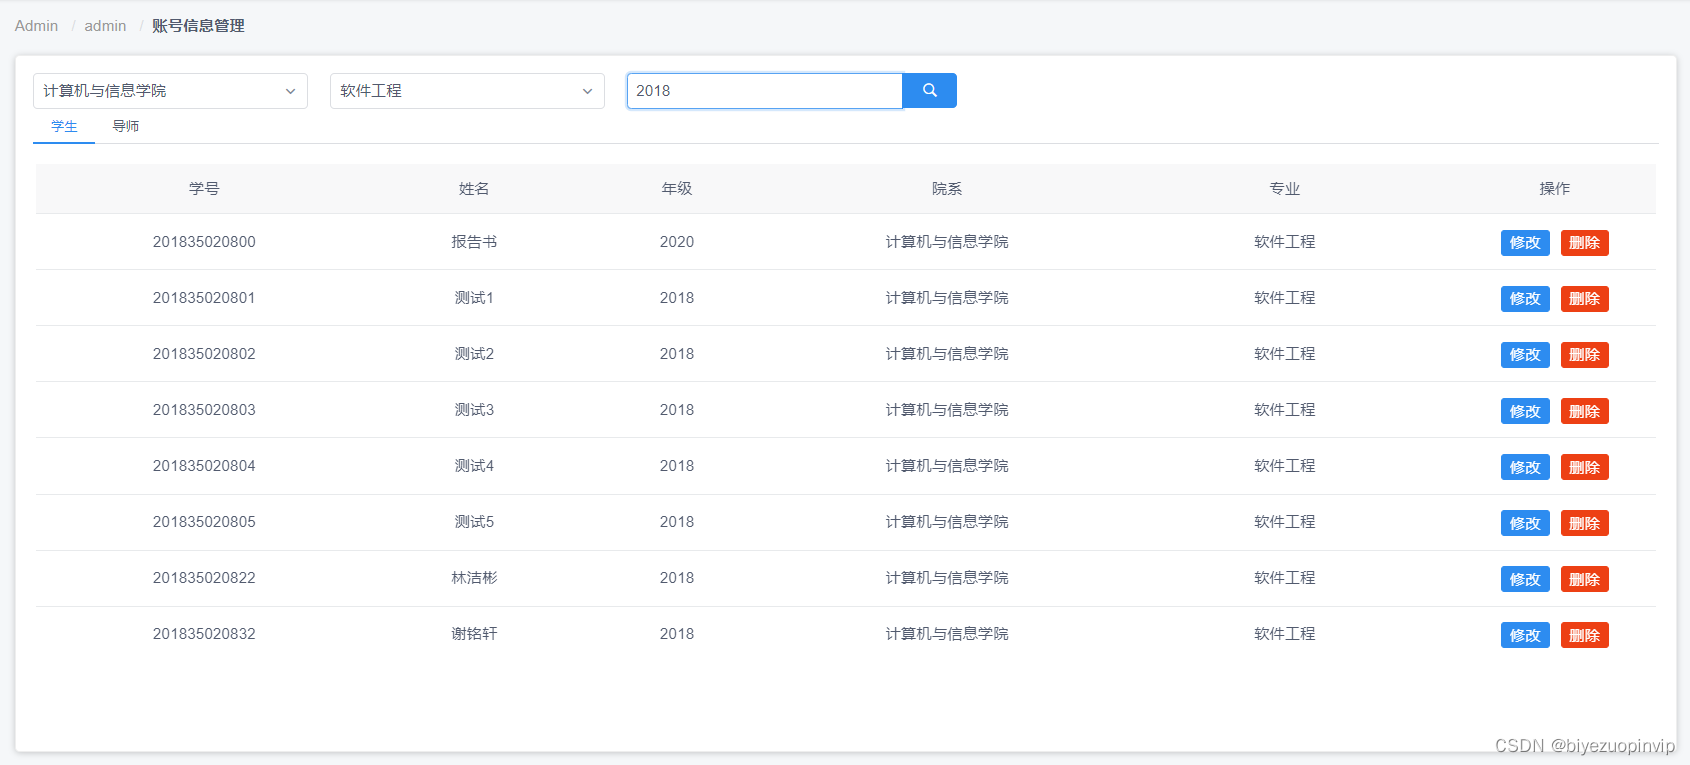Remove the student 测试3 record
The height and width of the screenshot is (765, 1690).
coord(1584,411)
